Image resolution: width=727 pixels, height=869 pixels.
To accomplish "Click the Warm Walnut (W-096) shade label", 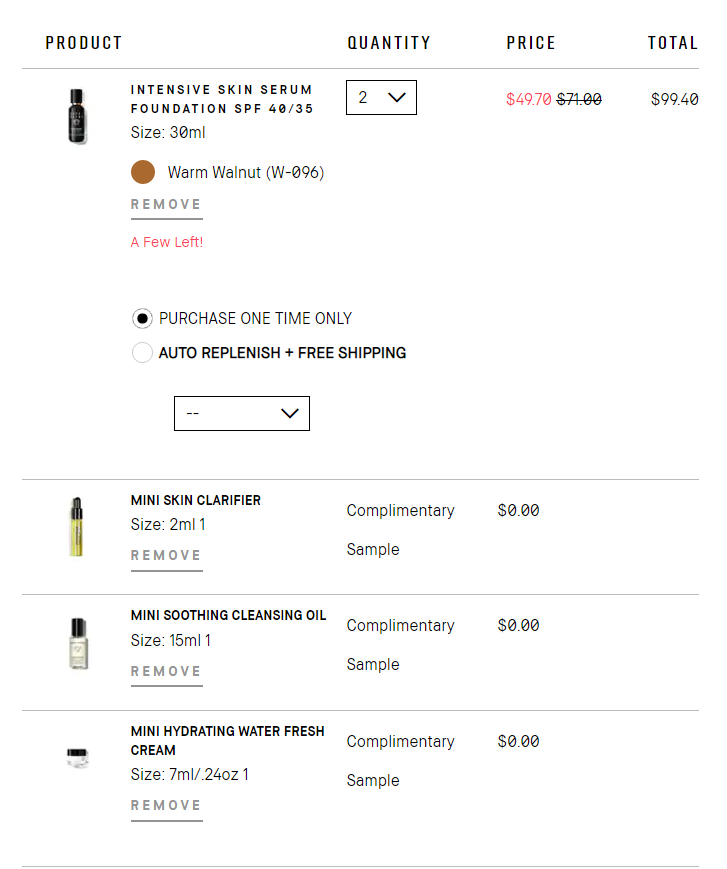I will [x=246, y=172].
